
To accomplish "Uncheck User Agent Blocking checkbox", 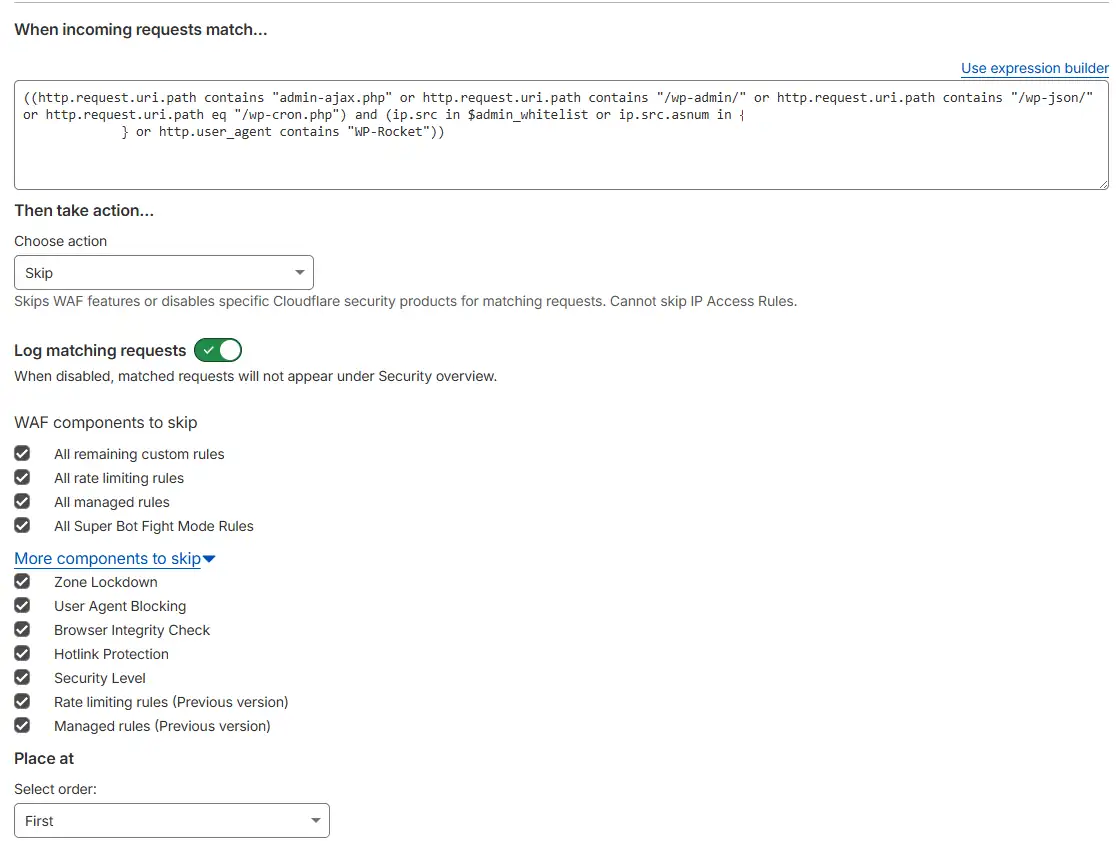I will (x=22, y=605).
